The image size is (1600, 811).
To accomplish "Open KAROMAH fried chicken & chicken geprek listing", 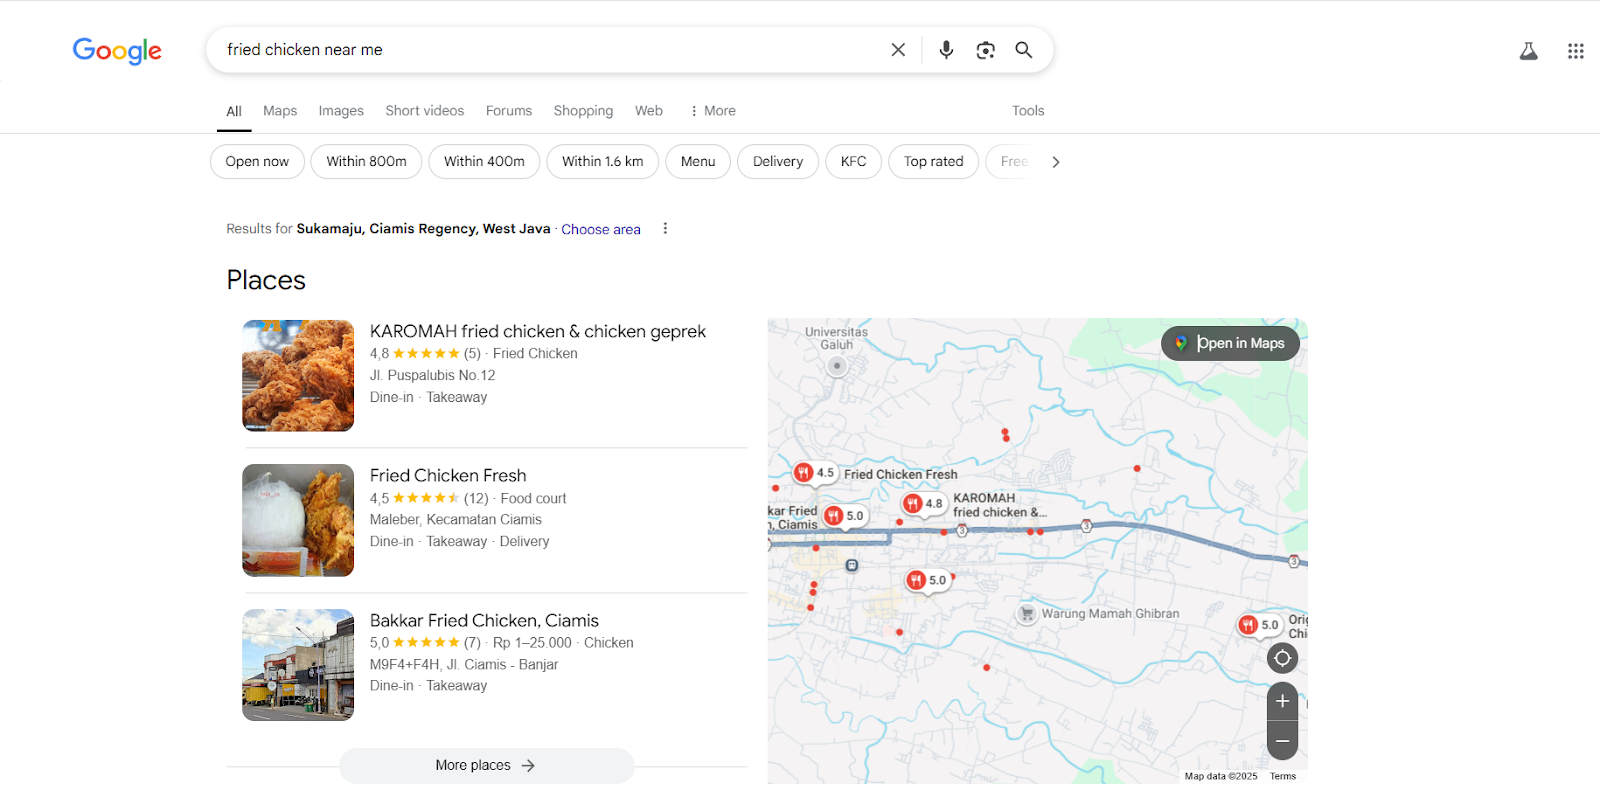I will click(538, 332).
